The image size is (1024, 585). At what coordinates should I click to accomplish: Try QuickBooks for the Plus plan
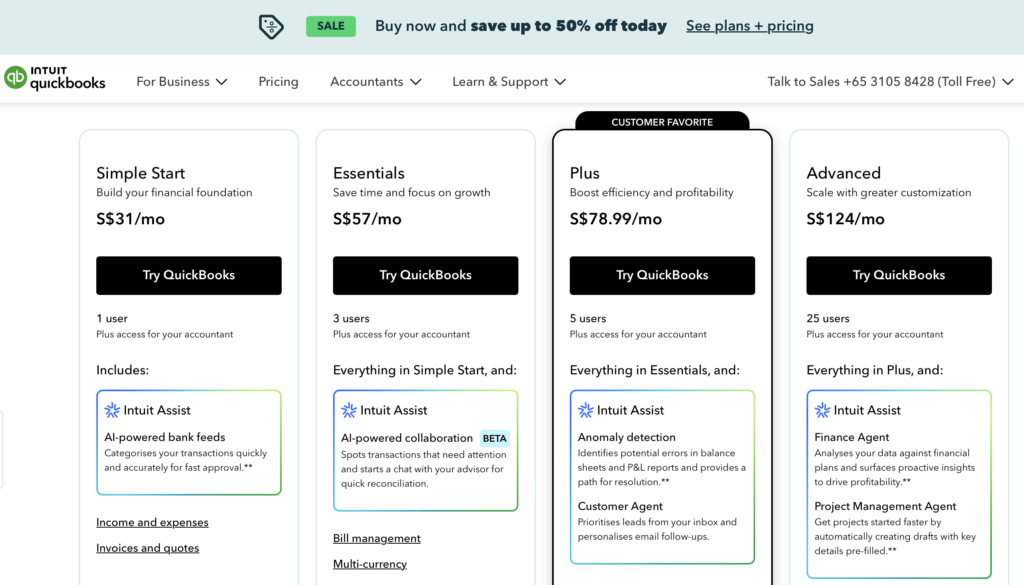tap(662, 275)
